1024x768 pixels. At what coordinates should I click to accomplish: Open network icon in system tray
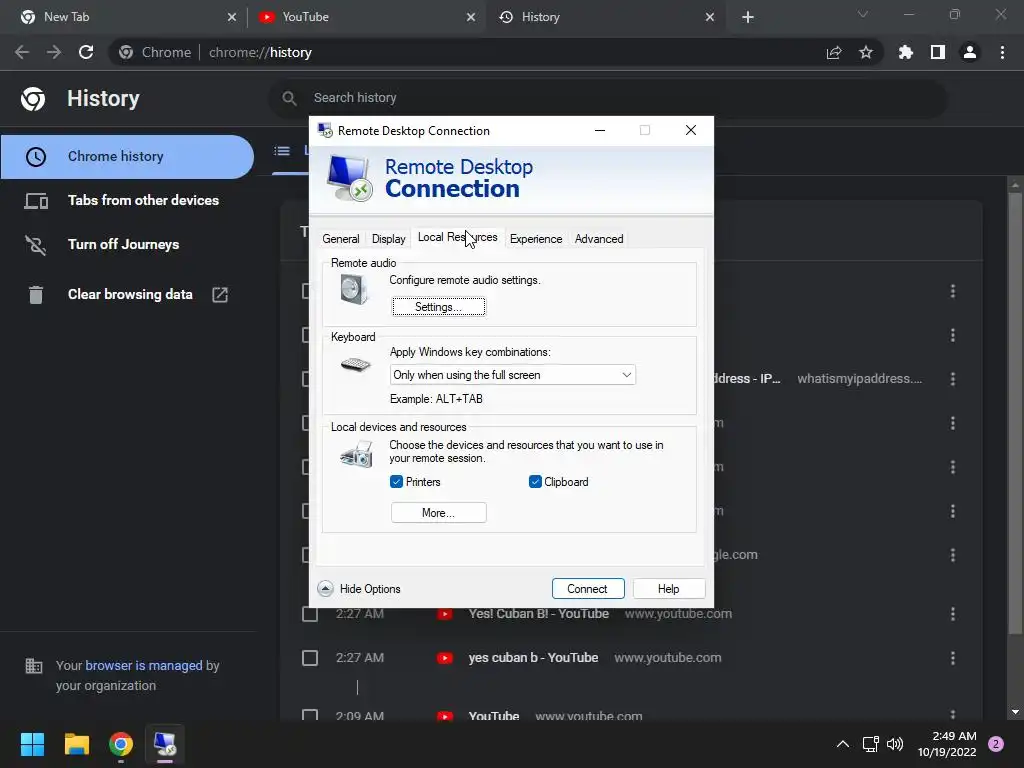click(870, 744)
